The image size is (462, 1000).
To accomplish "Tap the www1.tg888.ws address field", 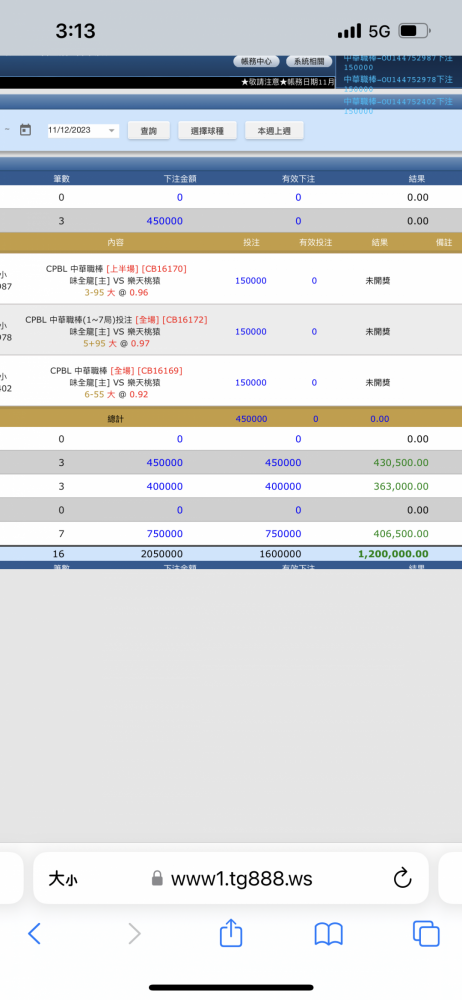I will point(231,878).
